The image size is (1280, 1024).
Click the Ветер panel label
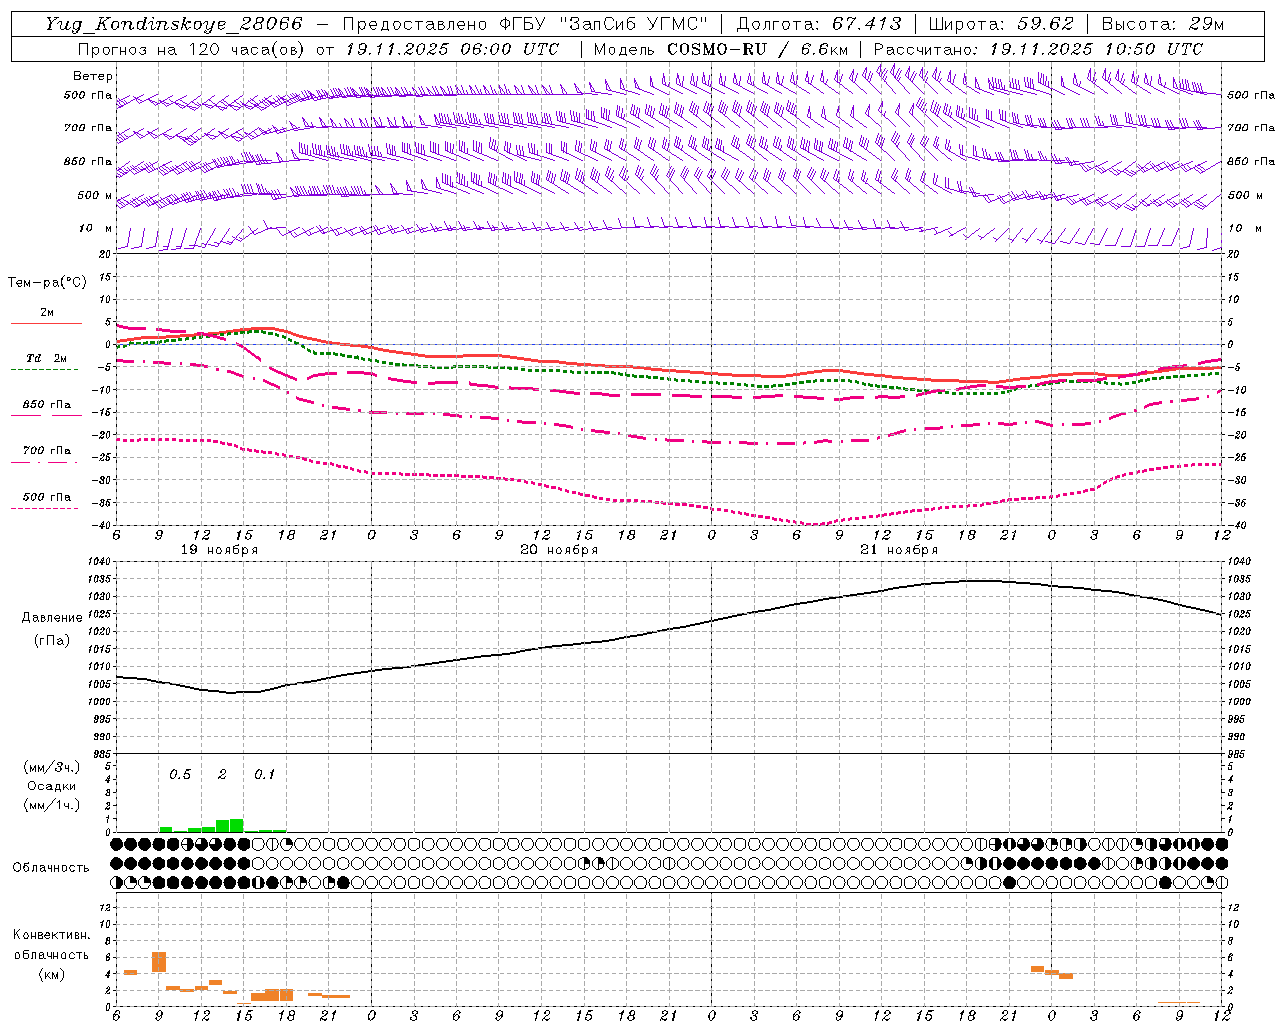tap(93, 76)
